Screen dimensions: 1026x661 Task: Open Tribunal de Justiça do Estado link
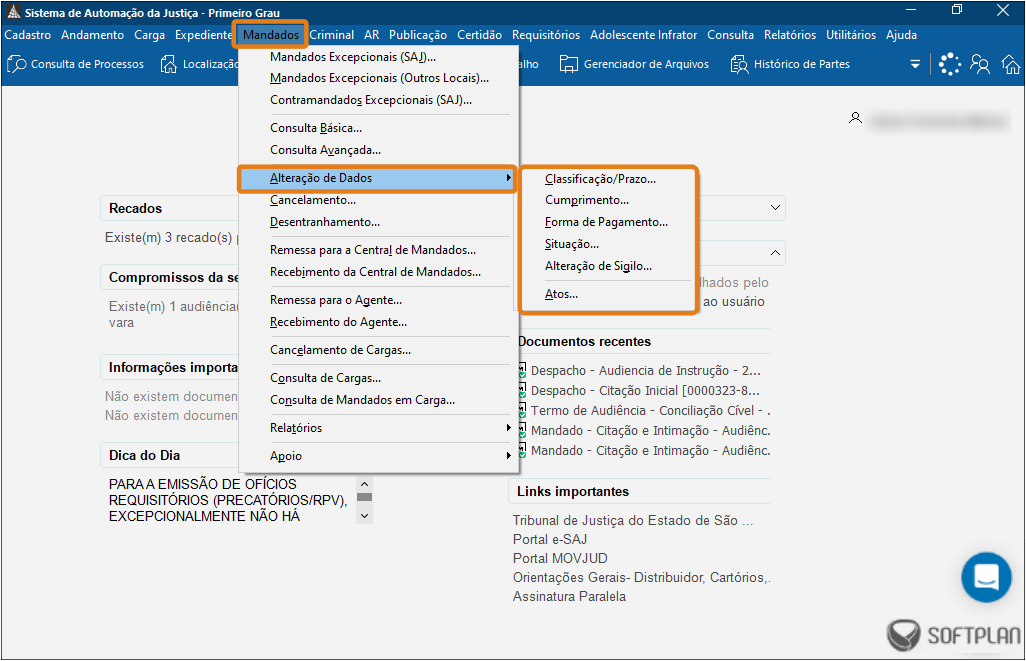click(x=633, y=521)
